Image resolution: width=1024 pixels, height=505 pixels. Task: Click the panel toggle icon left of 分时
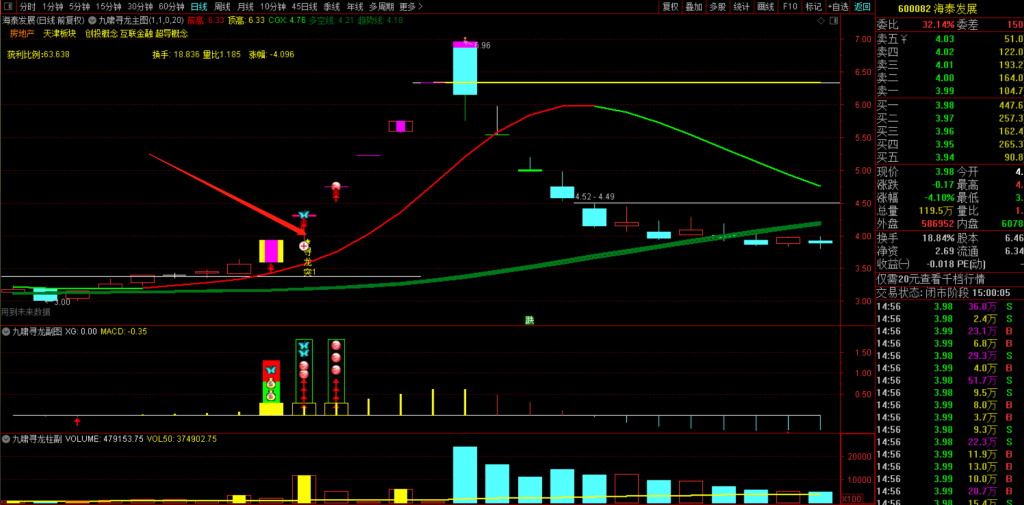click(9, 6)
